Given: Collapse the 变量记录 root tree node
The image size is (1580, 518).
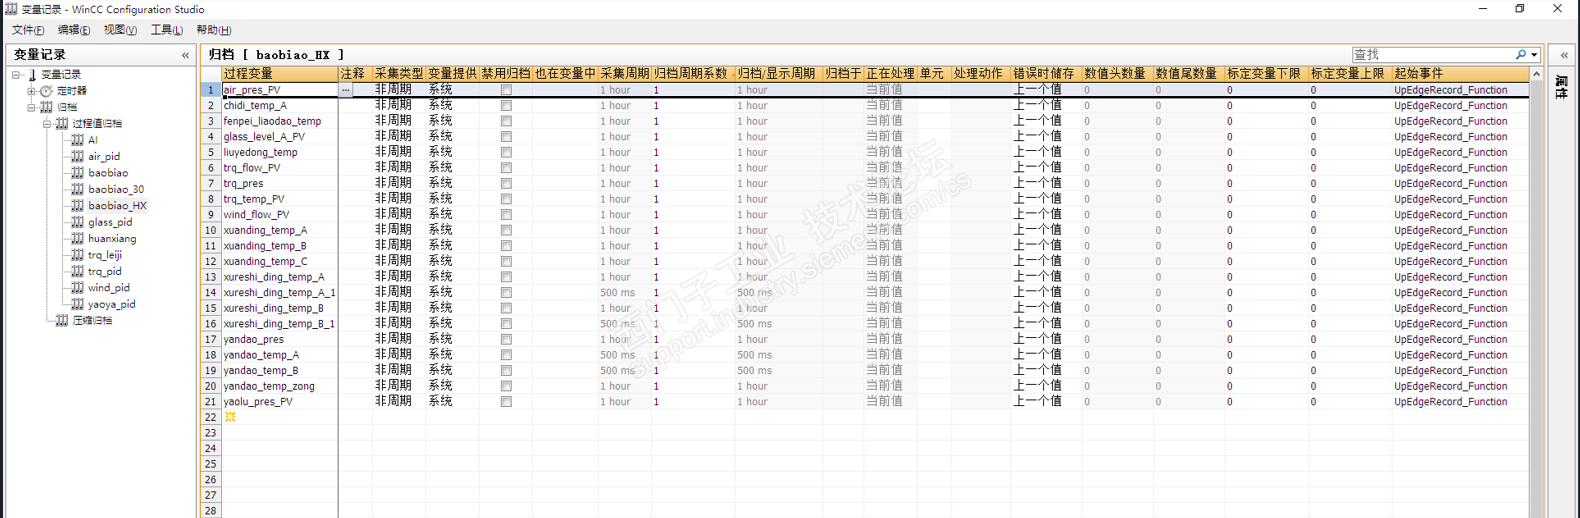Looking at the screenshot, I should [x=16, y=75].
